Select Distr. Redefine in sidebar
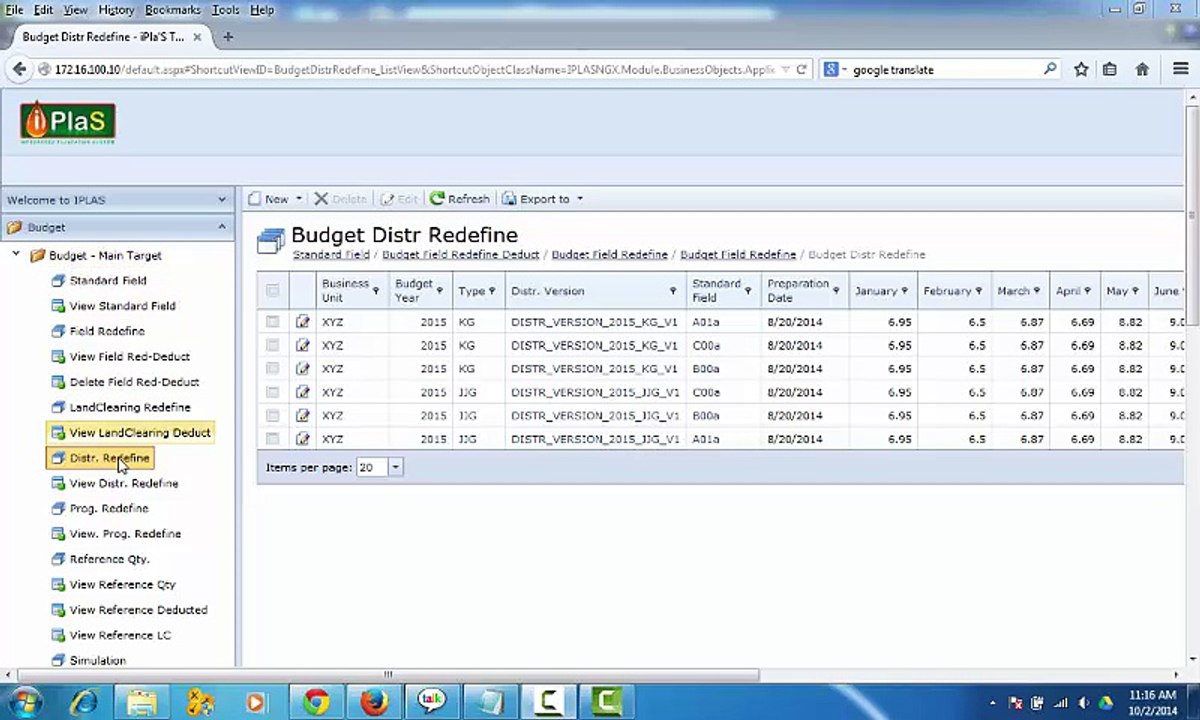The height and width of the screenshot is (720, 1200). coord(100,458)
